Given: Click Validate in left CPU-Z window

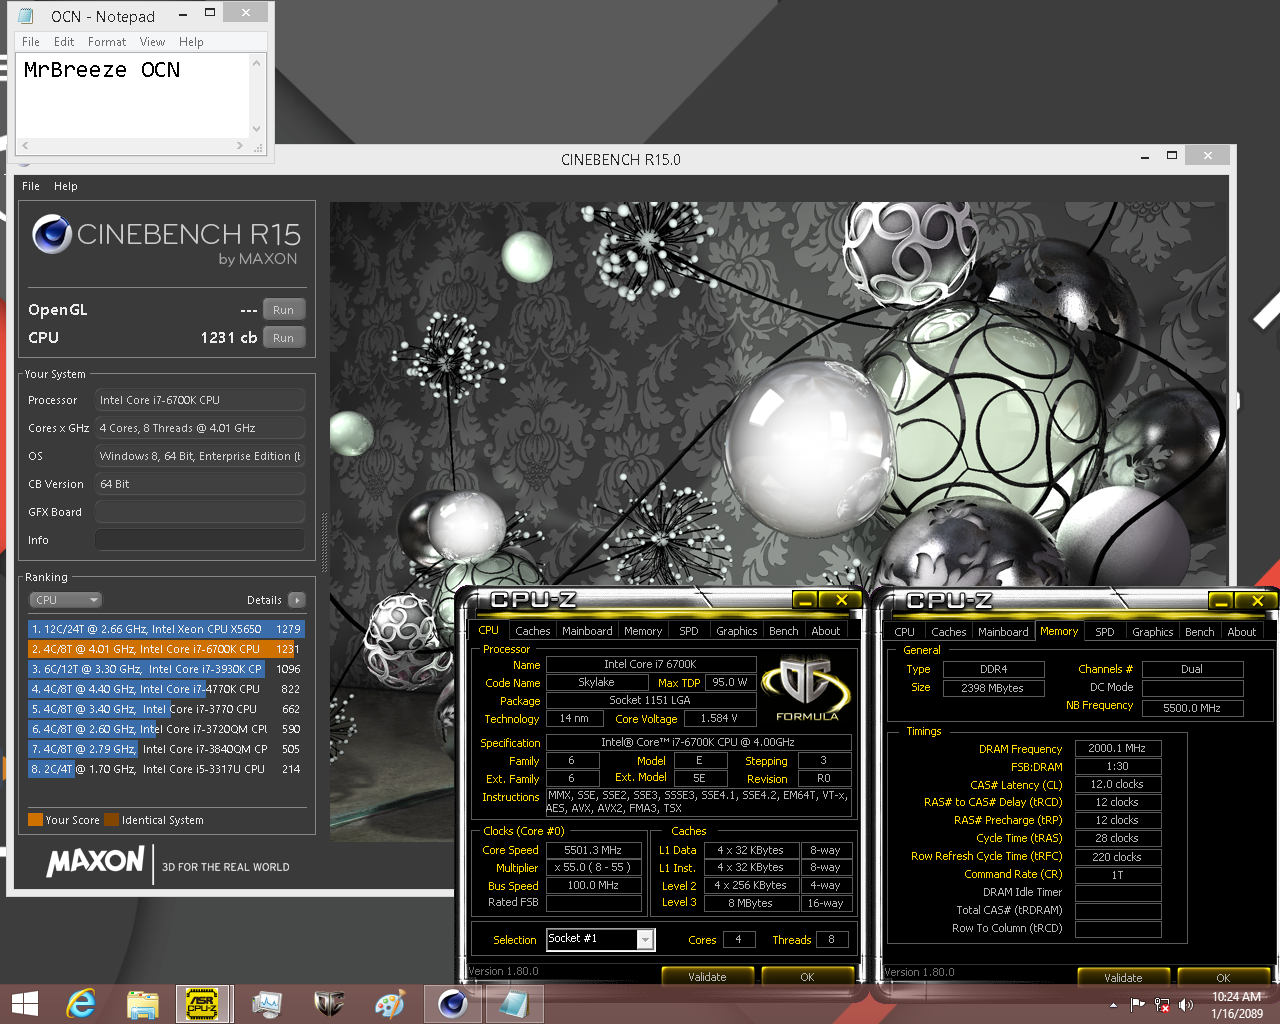Looking at the screenshot, I should [707, 977].
